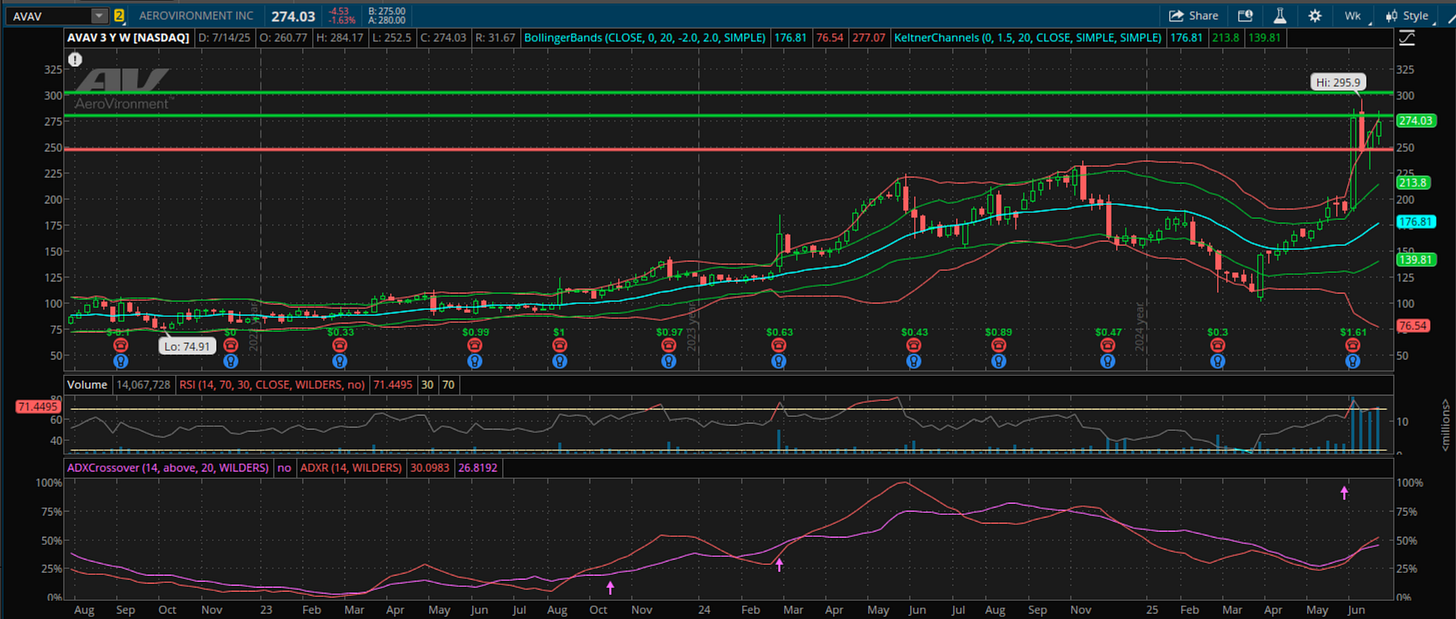1456x619 pixels.
Task: Click into the AVAV symbol input field
Action: pyautogui.click(x=47, y=15)
